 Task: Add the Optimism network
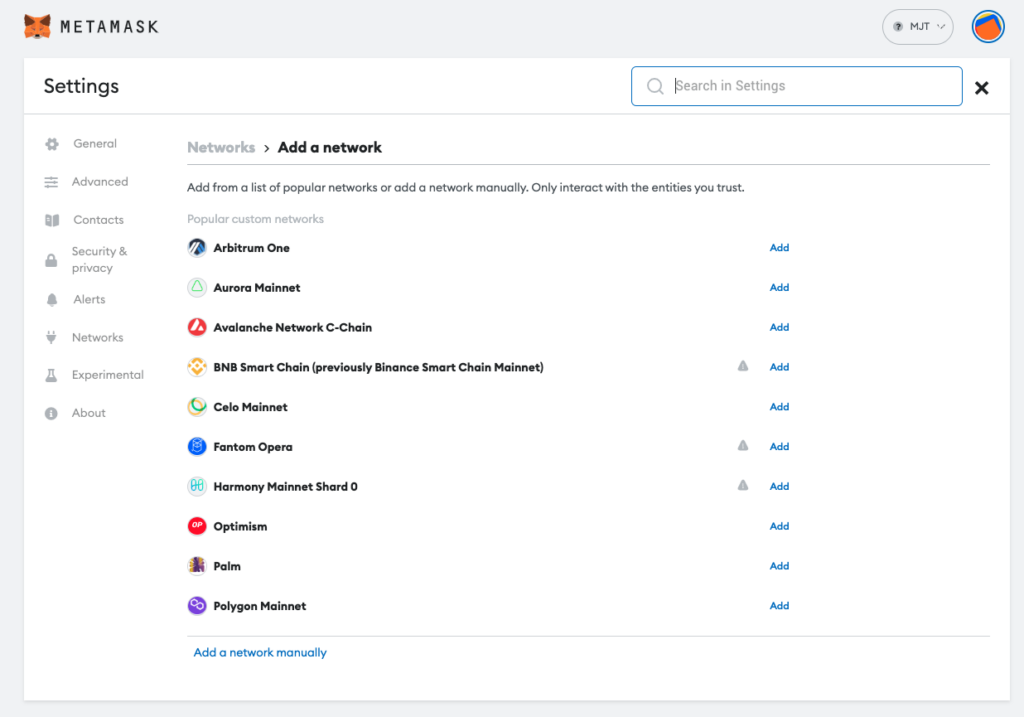point(779,527)
